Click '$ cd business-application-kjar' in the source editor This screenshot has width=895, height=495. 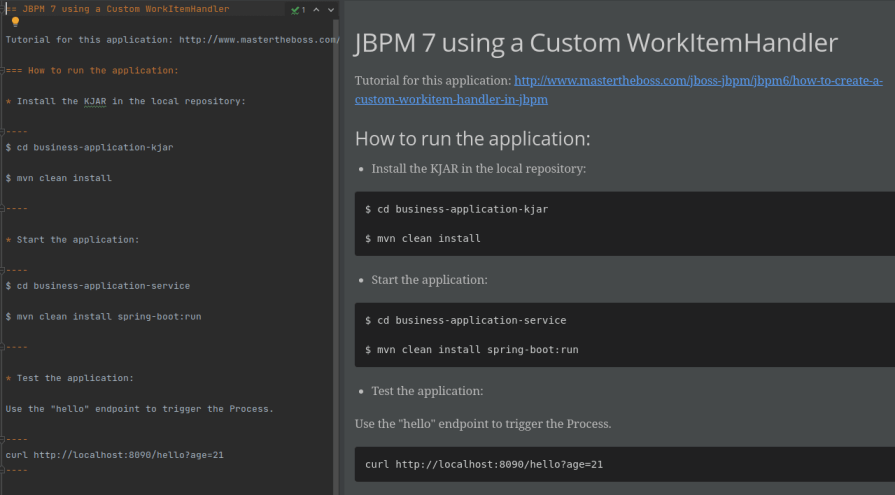coord(90,147)
